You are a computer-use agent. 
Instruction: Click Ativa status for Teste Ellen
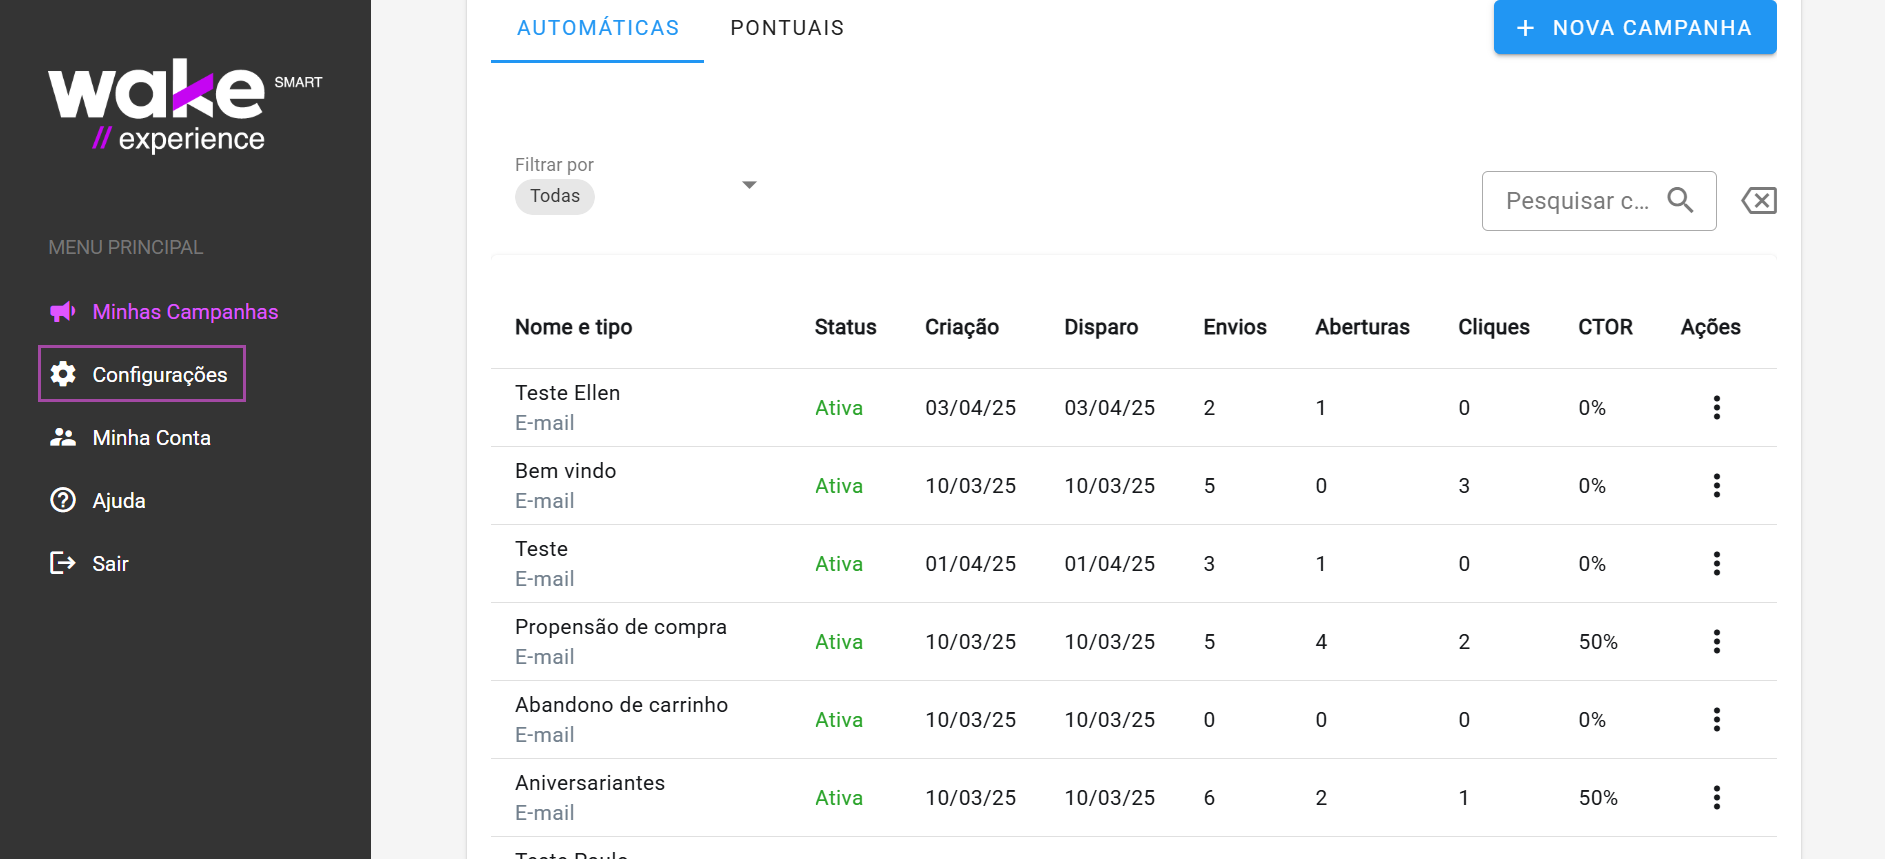coord(839,408)
